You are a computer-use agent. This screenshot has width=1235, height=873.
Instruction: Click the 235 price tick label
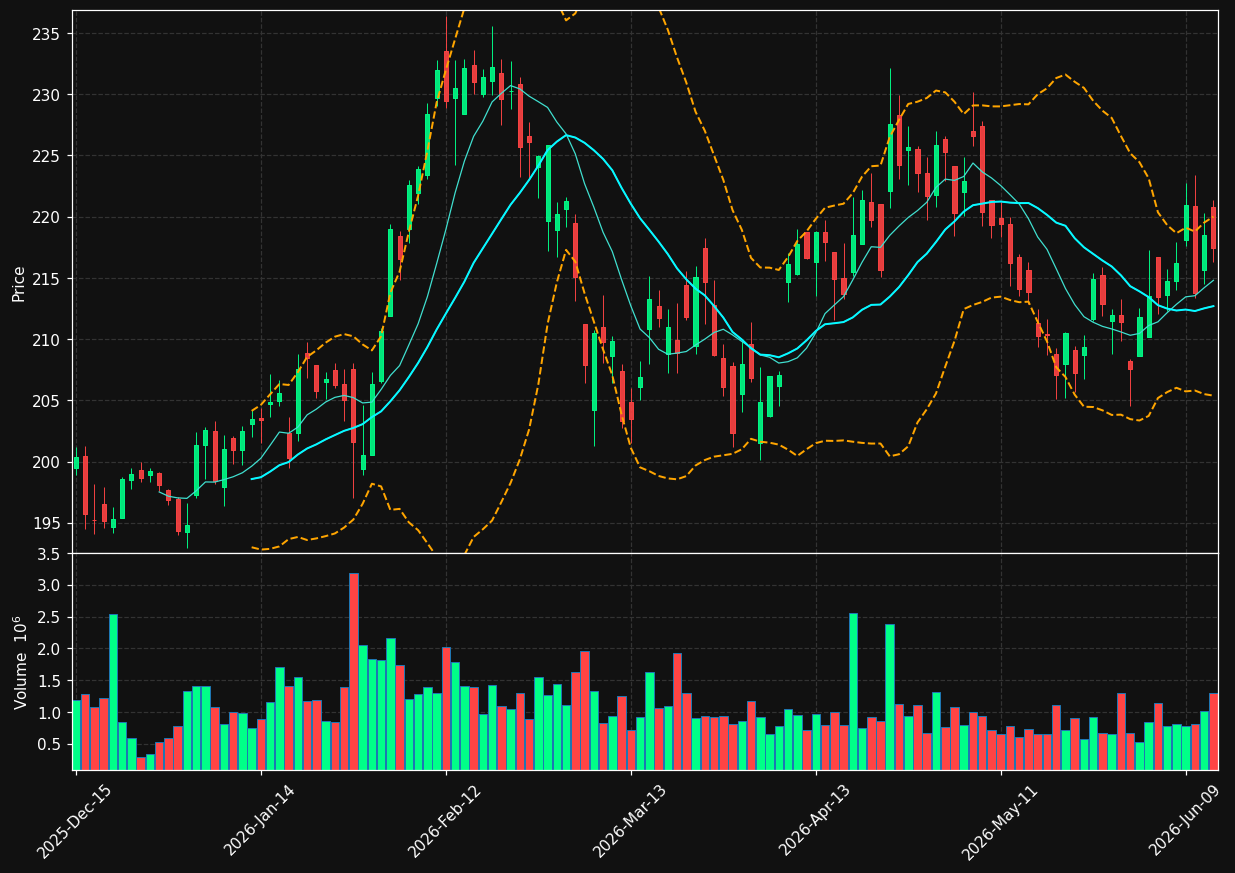click(48, 34)
